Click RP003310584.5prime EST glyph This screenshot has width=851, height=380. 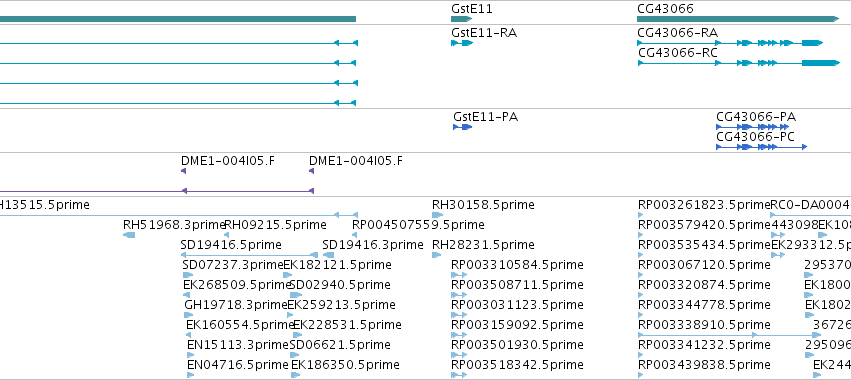(459, 275)
